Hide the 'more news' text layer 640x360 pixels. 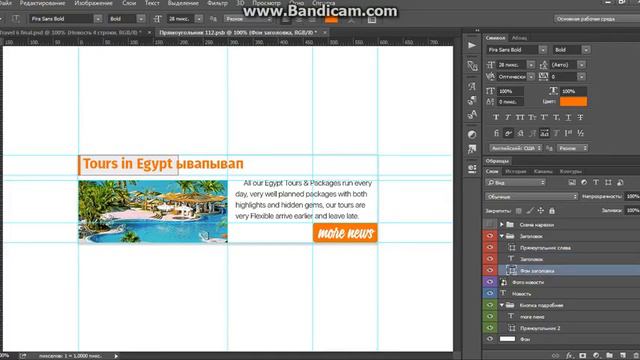[490, 316]
